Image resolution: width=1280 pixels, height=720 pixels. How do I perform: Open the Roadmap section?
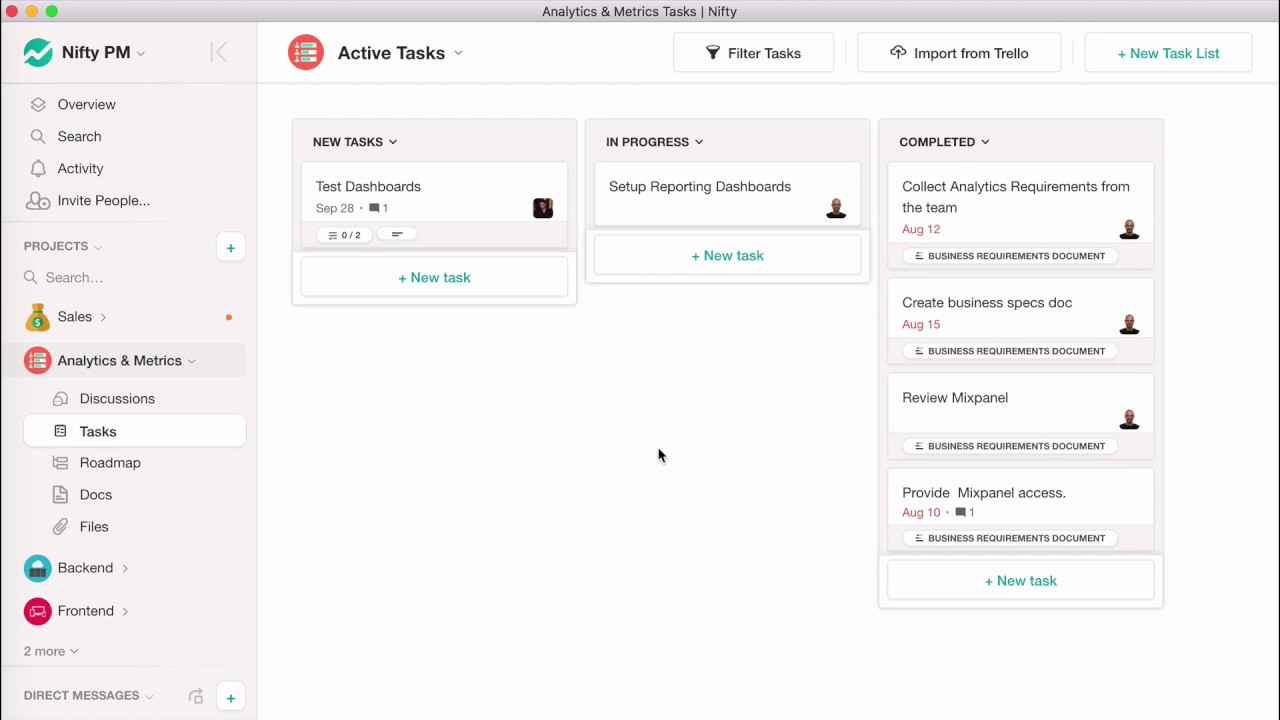110,463
